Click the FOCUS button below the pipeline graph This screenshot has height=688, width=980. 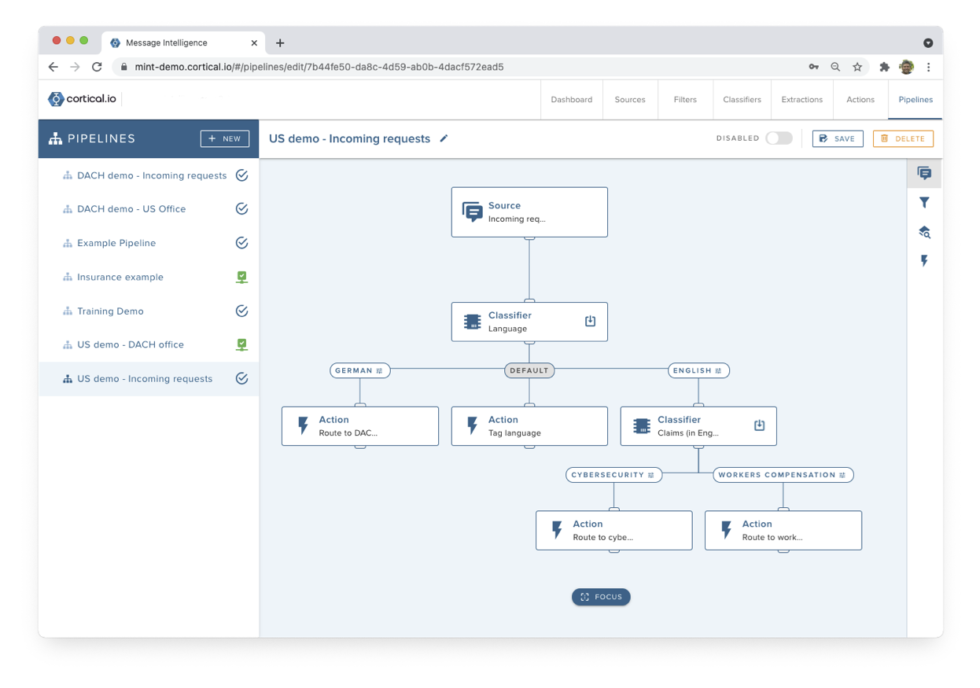tap(600, 597)
